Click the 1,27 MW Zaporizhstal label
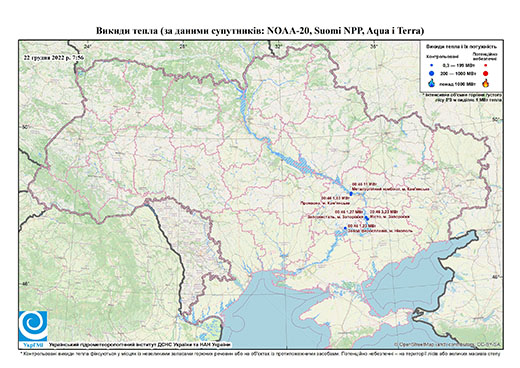Screen dimensions: 520x368 pos(336,214)
